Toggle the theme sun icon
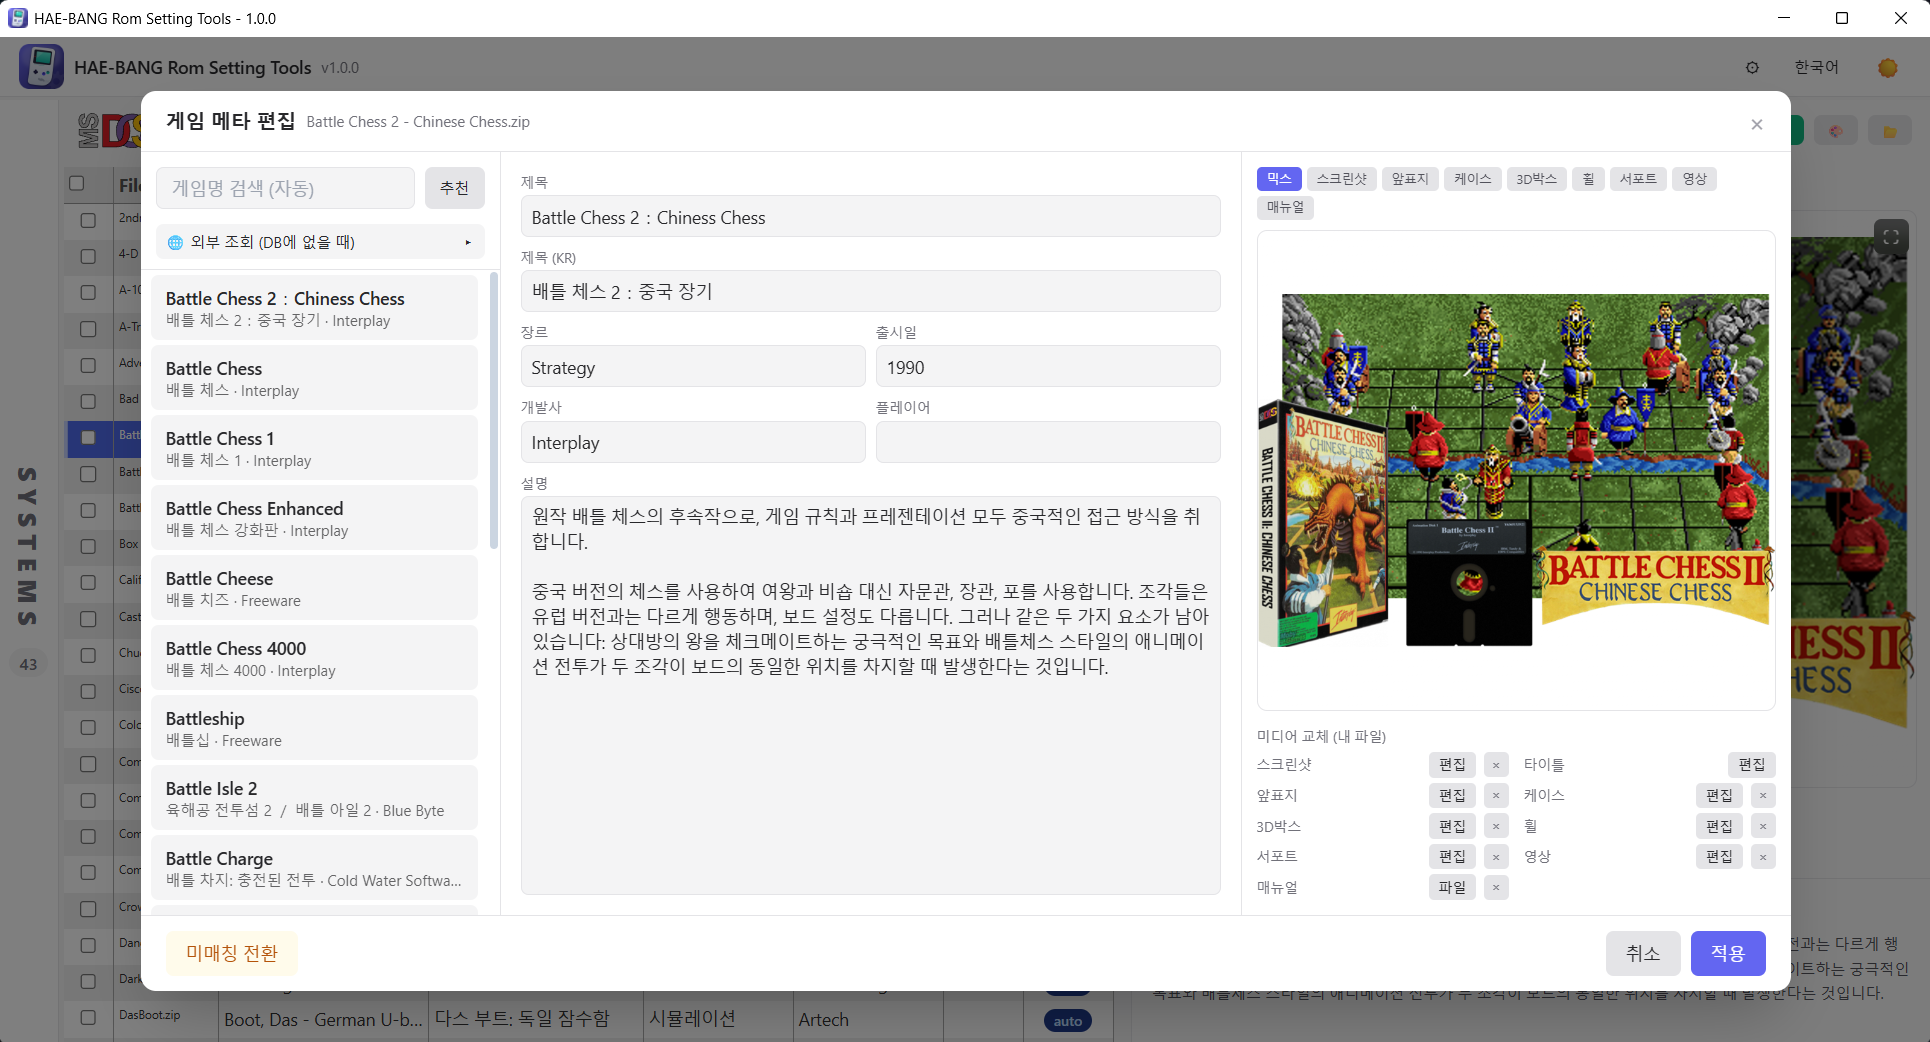Viewport: 1930px width, 1042px height. coord(1888,67)
